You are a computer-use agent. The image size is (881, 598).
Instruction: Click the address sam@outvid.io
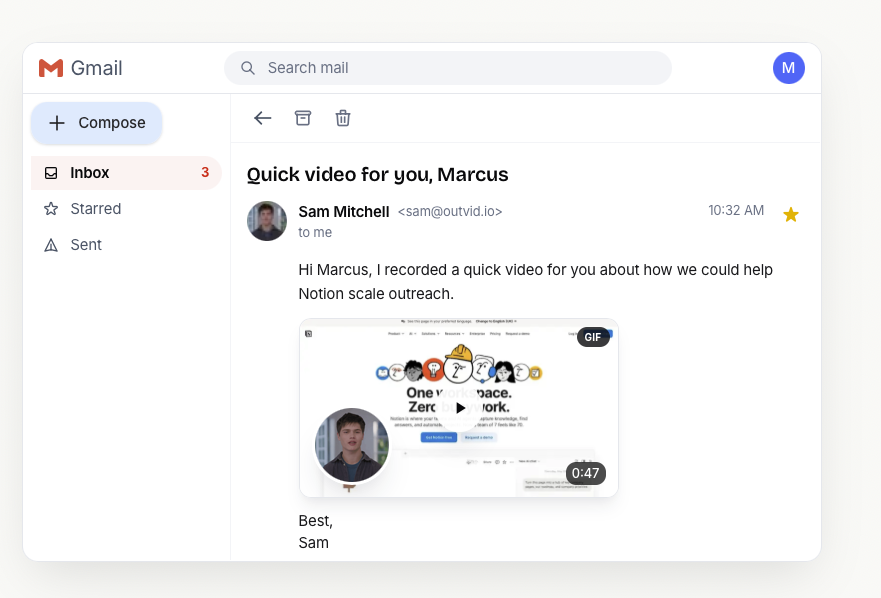click(x=450, y=211)
